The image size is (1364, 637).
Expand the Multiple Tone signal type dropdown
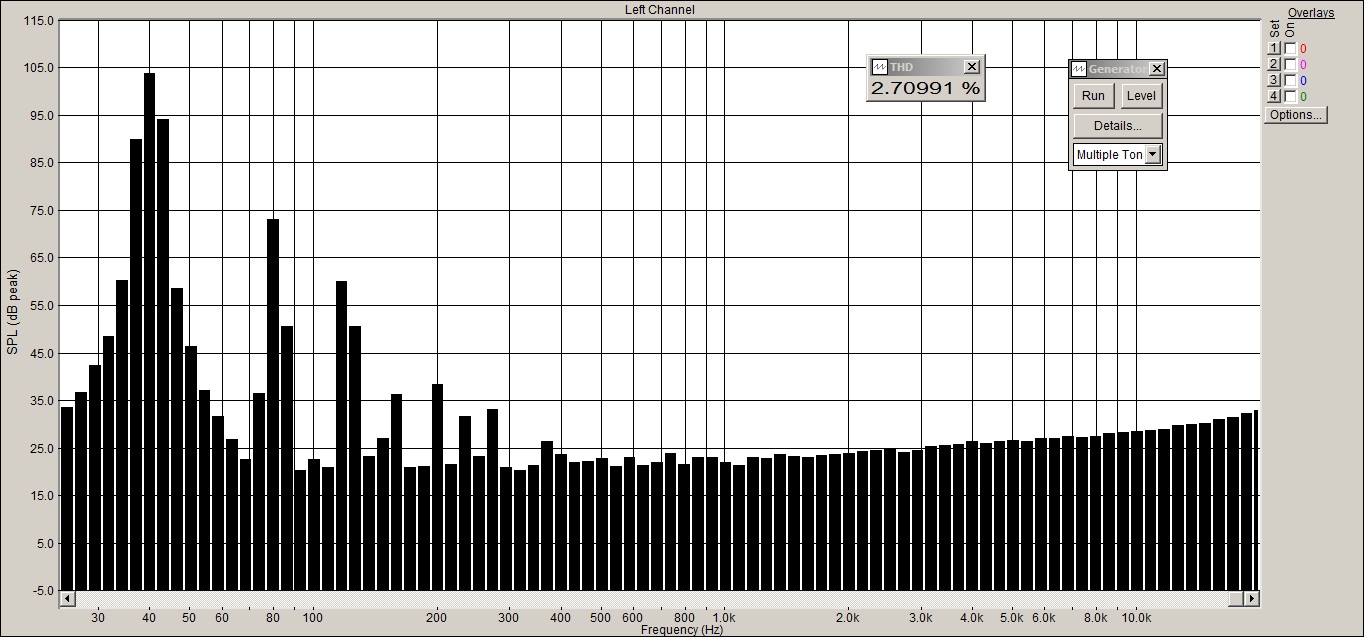coord(1153,155)
